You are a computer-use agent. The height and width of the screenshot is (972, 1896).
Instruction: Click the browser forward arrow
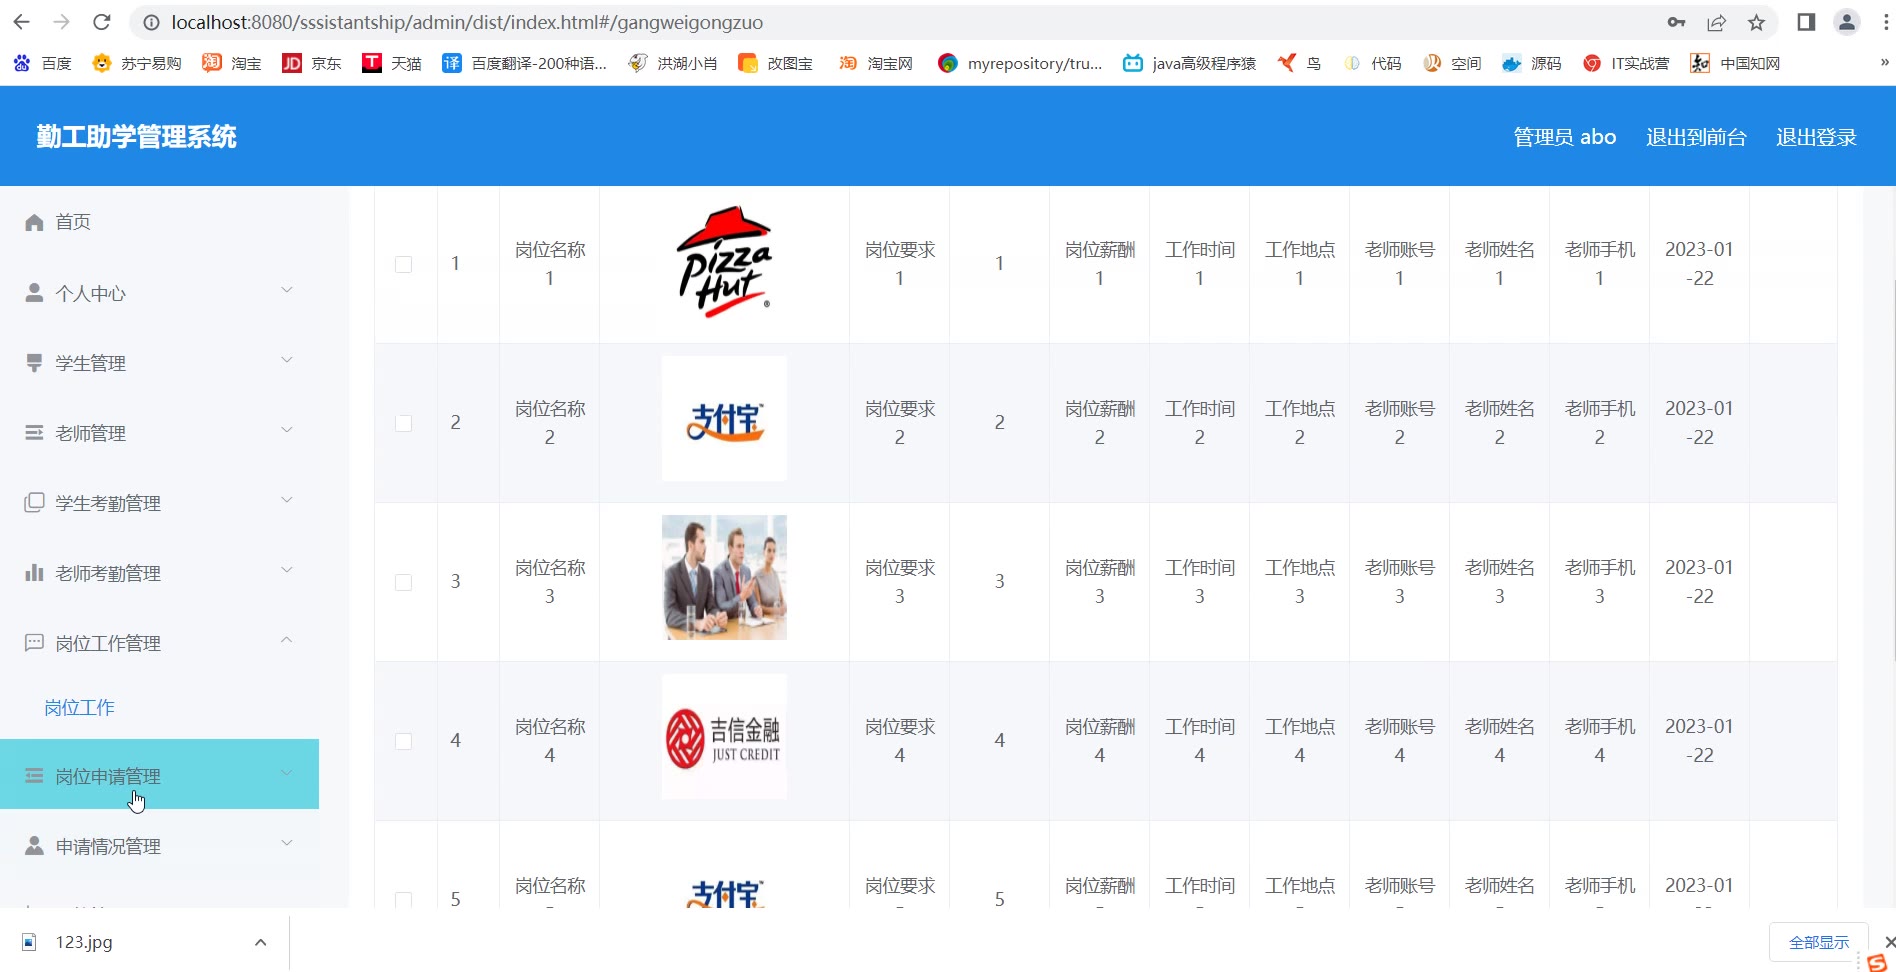point(61,22)
